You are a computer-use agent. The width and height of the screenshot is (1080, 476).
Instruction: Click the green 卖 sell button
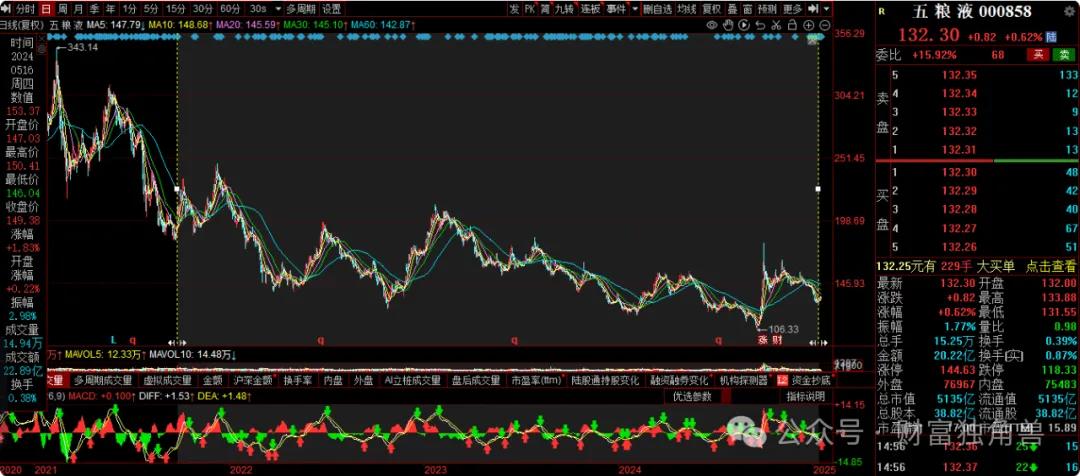point(1064,54)
